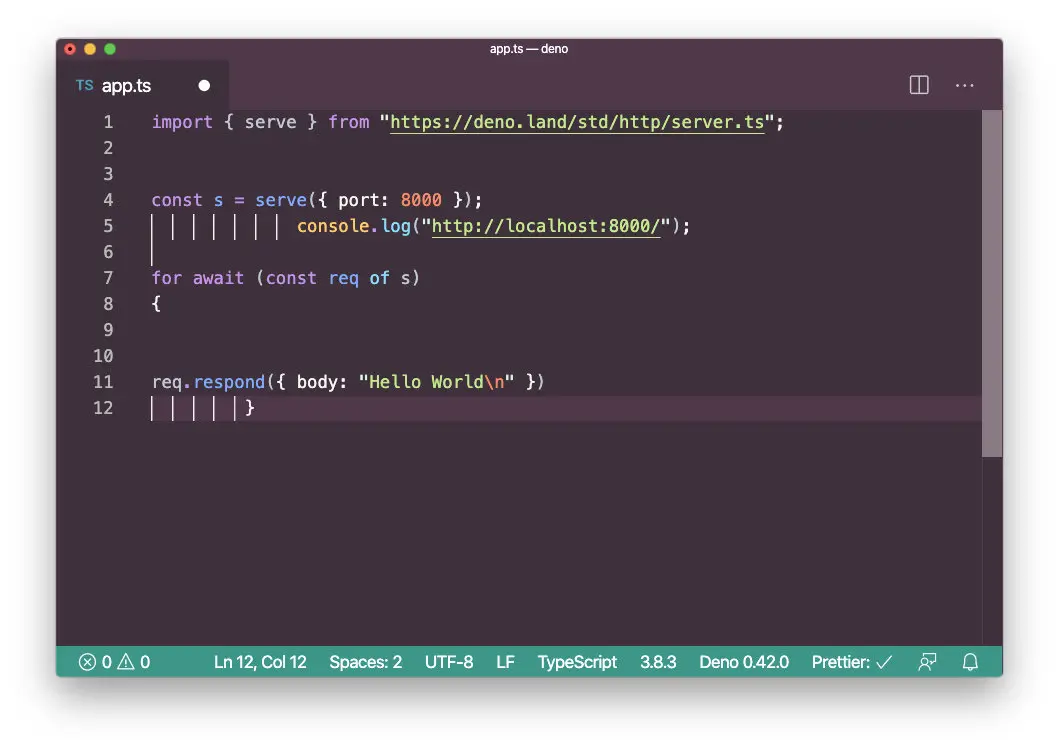Click line number 11 in gutter
The image size is (1059, 751).
pyautogui.click(x=103, y=382)
